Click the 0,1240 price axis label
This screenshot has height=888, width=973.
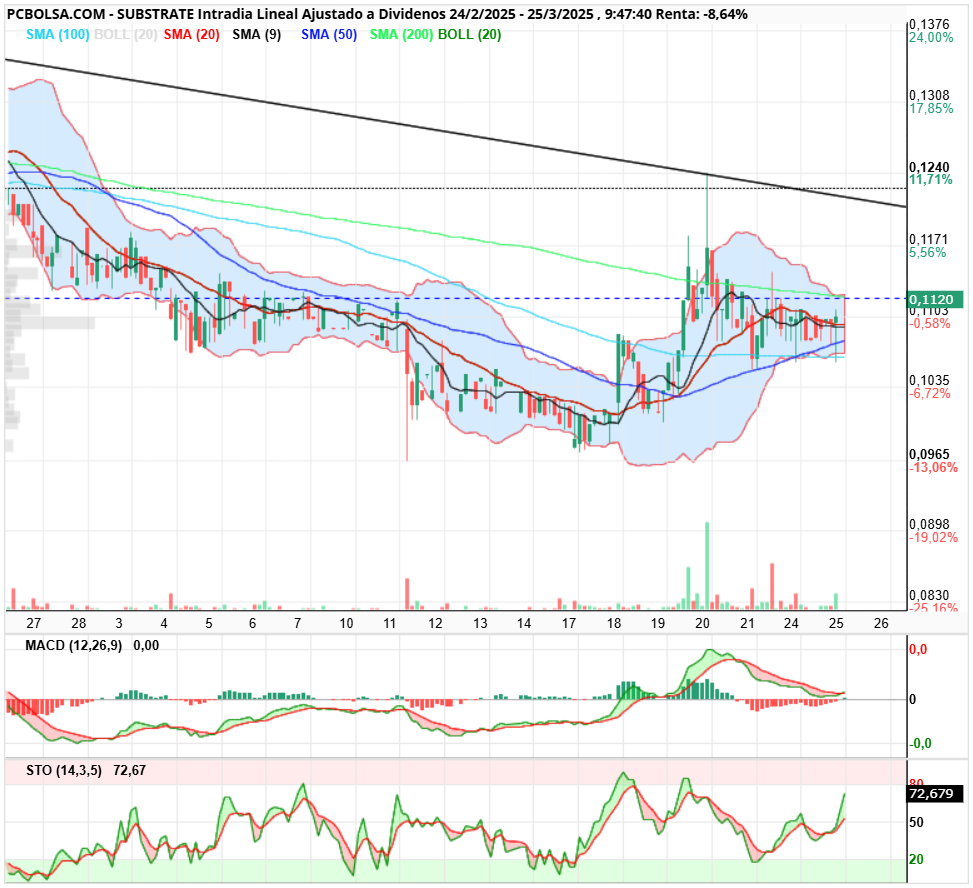[x=929, y=168]
